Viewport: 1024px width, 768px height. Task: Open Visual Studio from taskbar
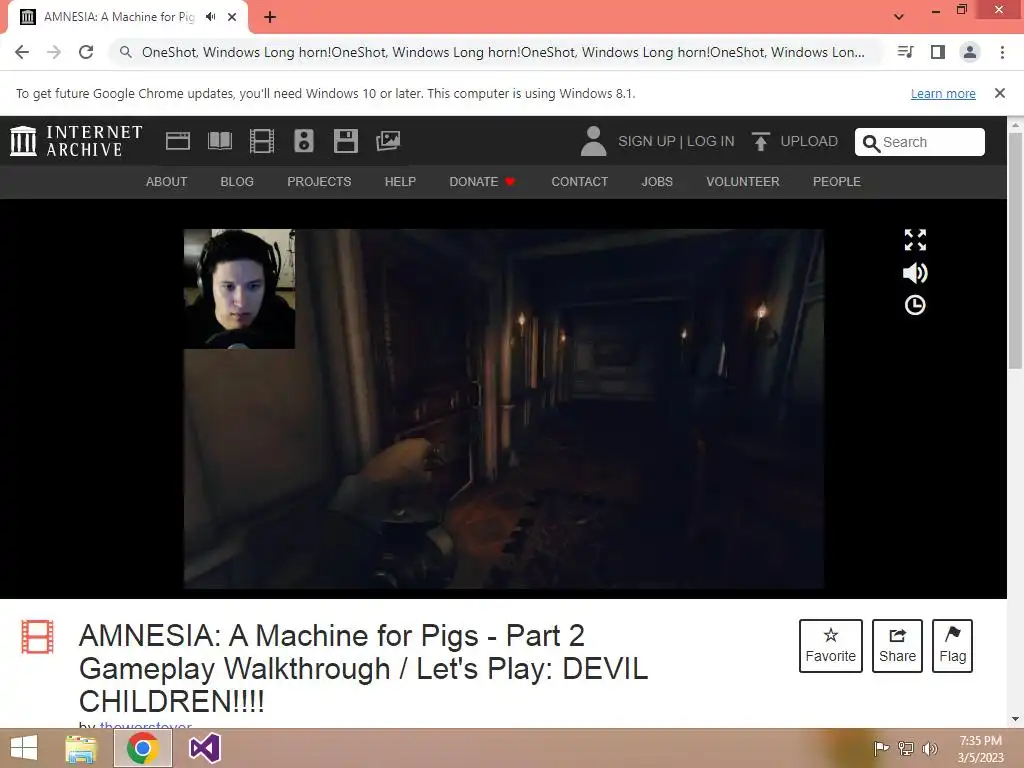point(204,748)
